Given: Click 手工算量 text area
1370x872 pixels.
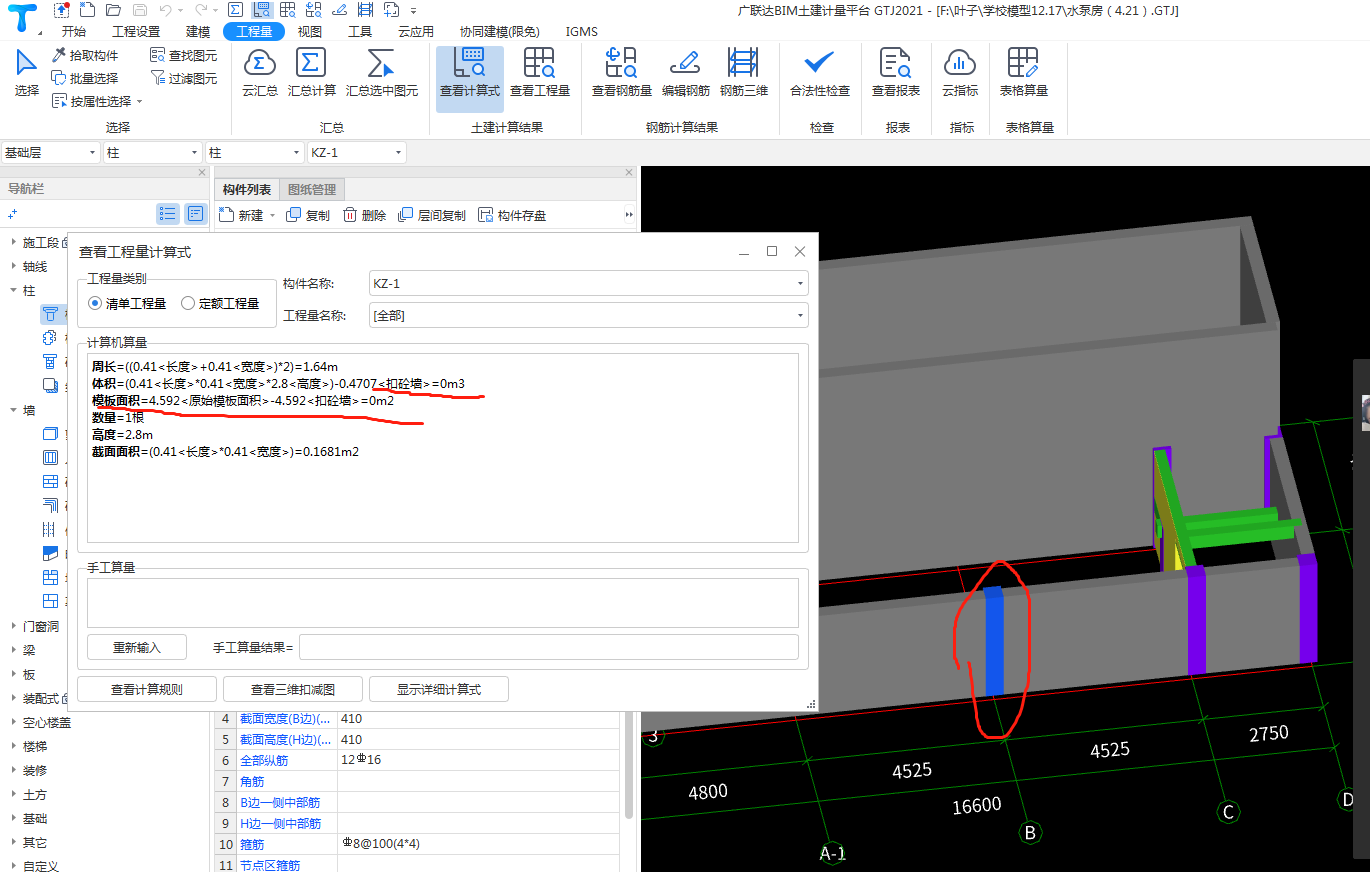Looking at the screenshot, I should click(443, 603).
